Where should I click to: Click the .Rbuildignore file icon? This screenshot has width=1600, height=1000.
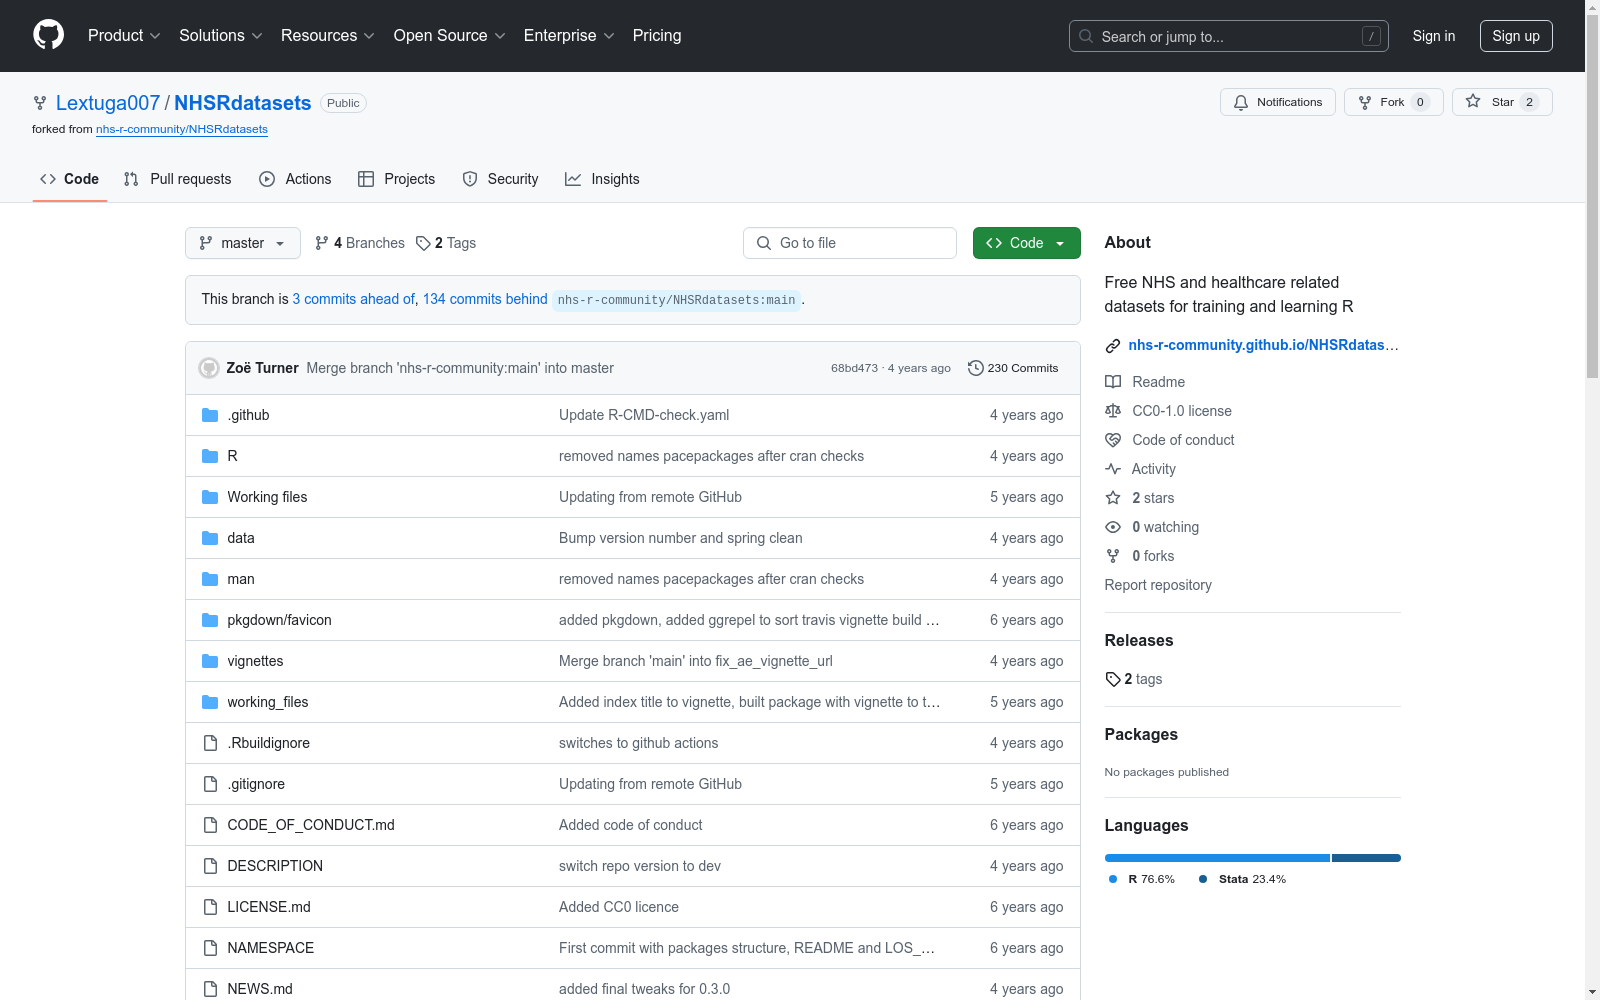click(x=210, y=743)
